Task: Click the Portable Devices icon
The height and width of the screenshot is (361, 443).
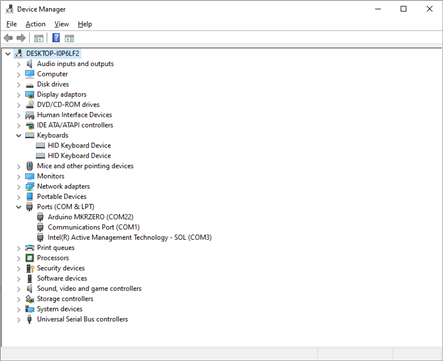Action: (30, 197)
